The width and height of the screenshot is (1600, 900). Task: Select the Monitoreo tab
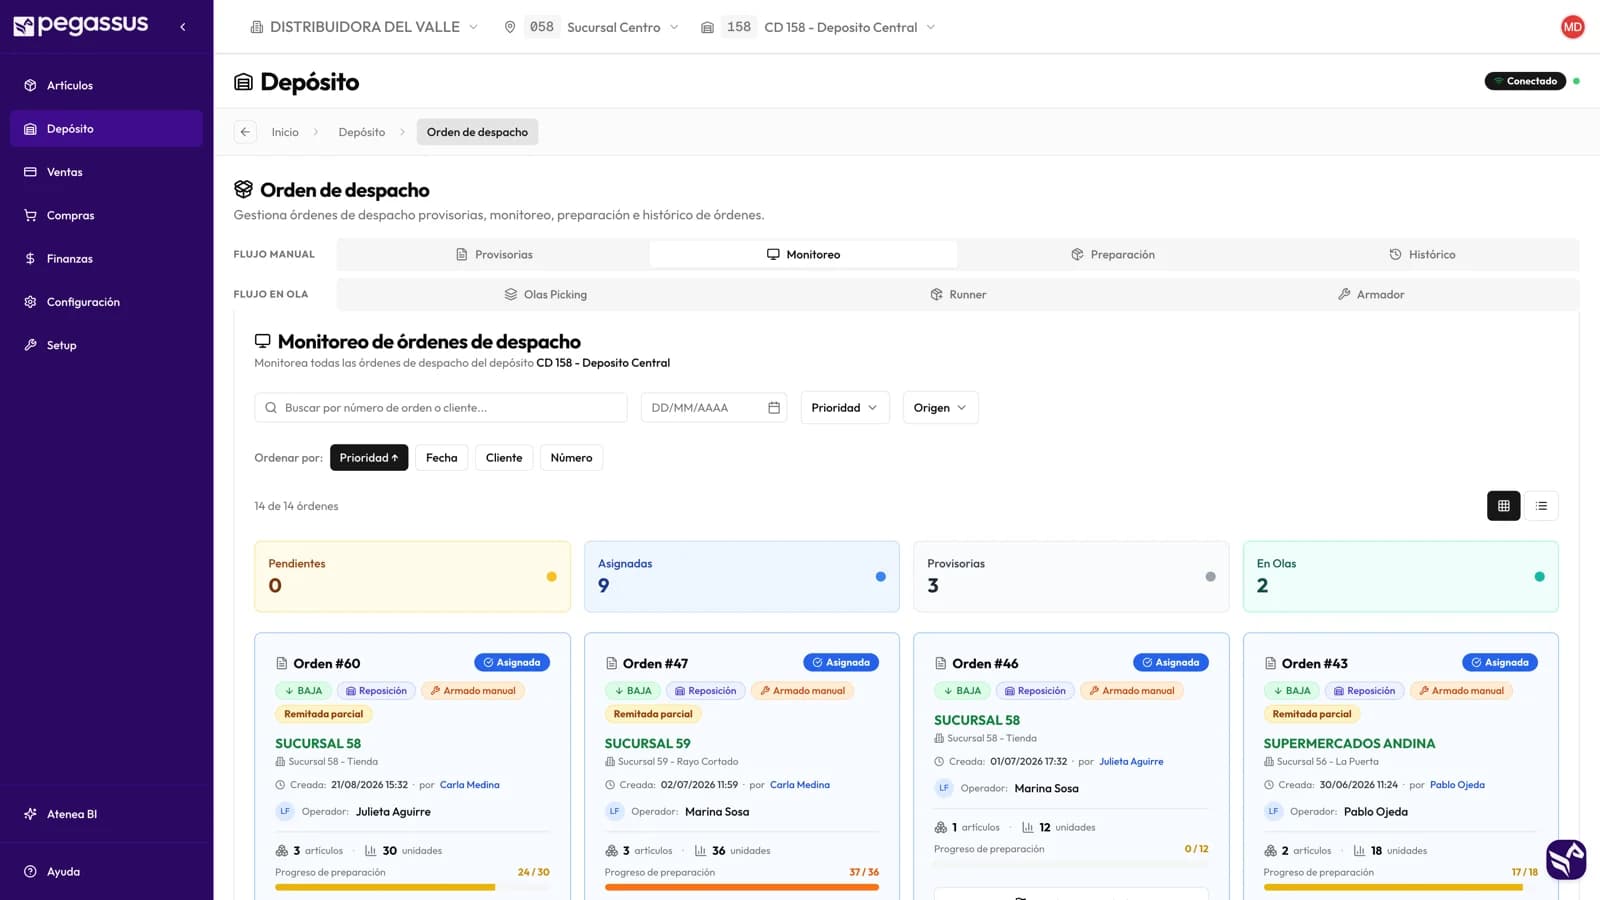point(803,255)
